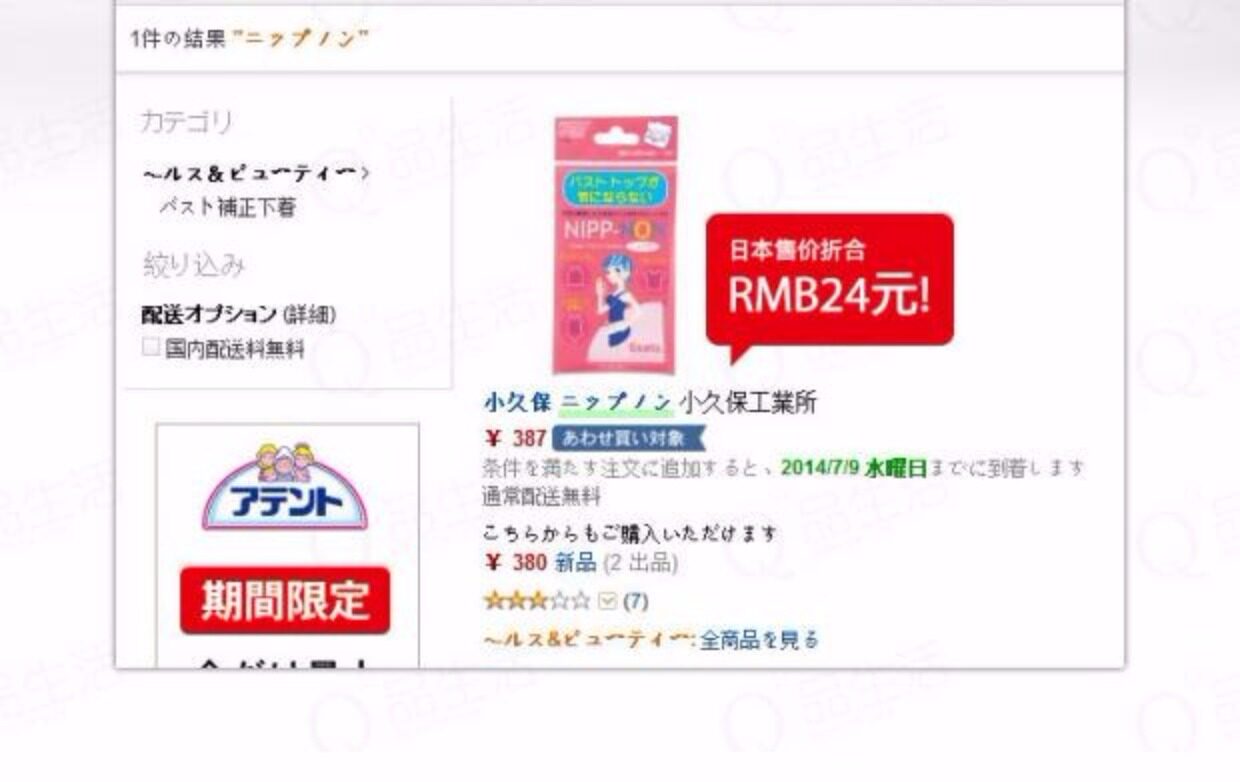The height and width of the screenshot is (782, 1240).
Task: Click the 2014/7/9 水曜日 delivery date text
Action: click(854, 467)
